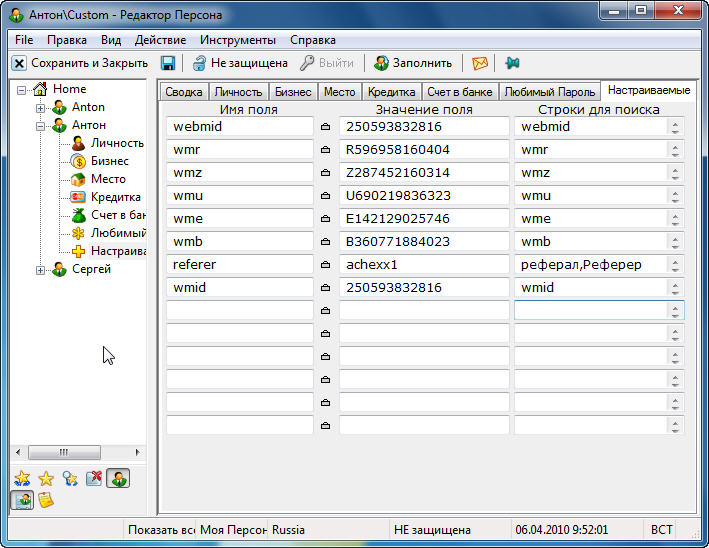Open the Справка menu
709x548 pixels.
pos(313,40)
